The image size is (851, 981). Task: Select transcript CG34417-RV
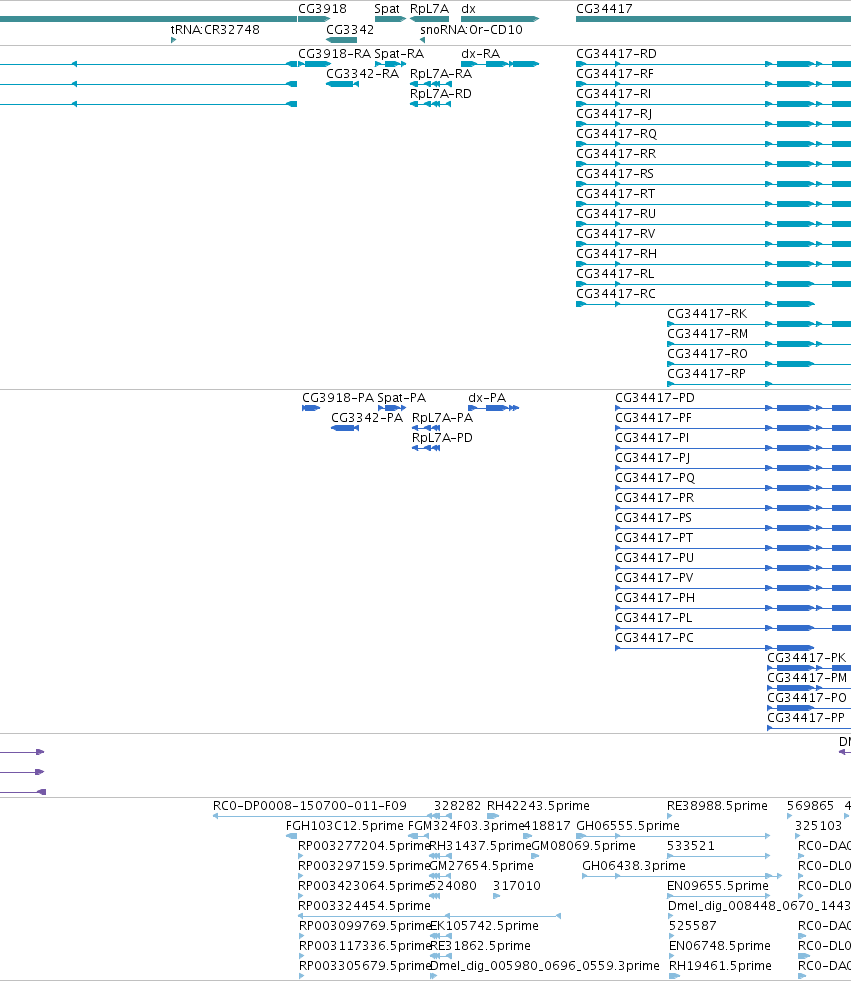tap(616, 234)
